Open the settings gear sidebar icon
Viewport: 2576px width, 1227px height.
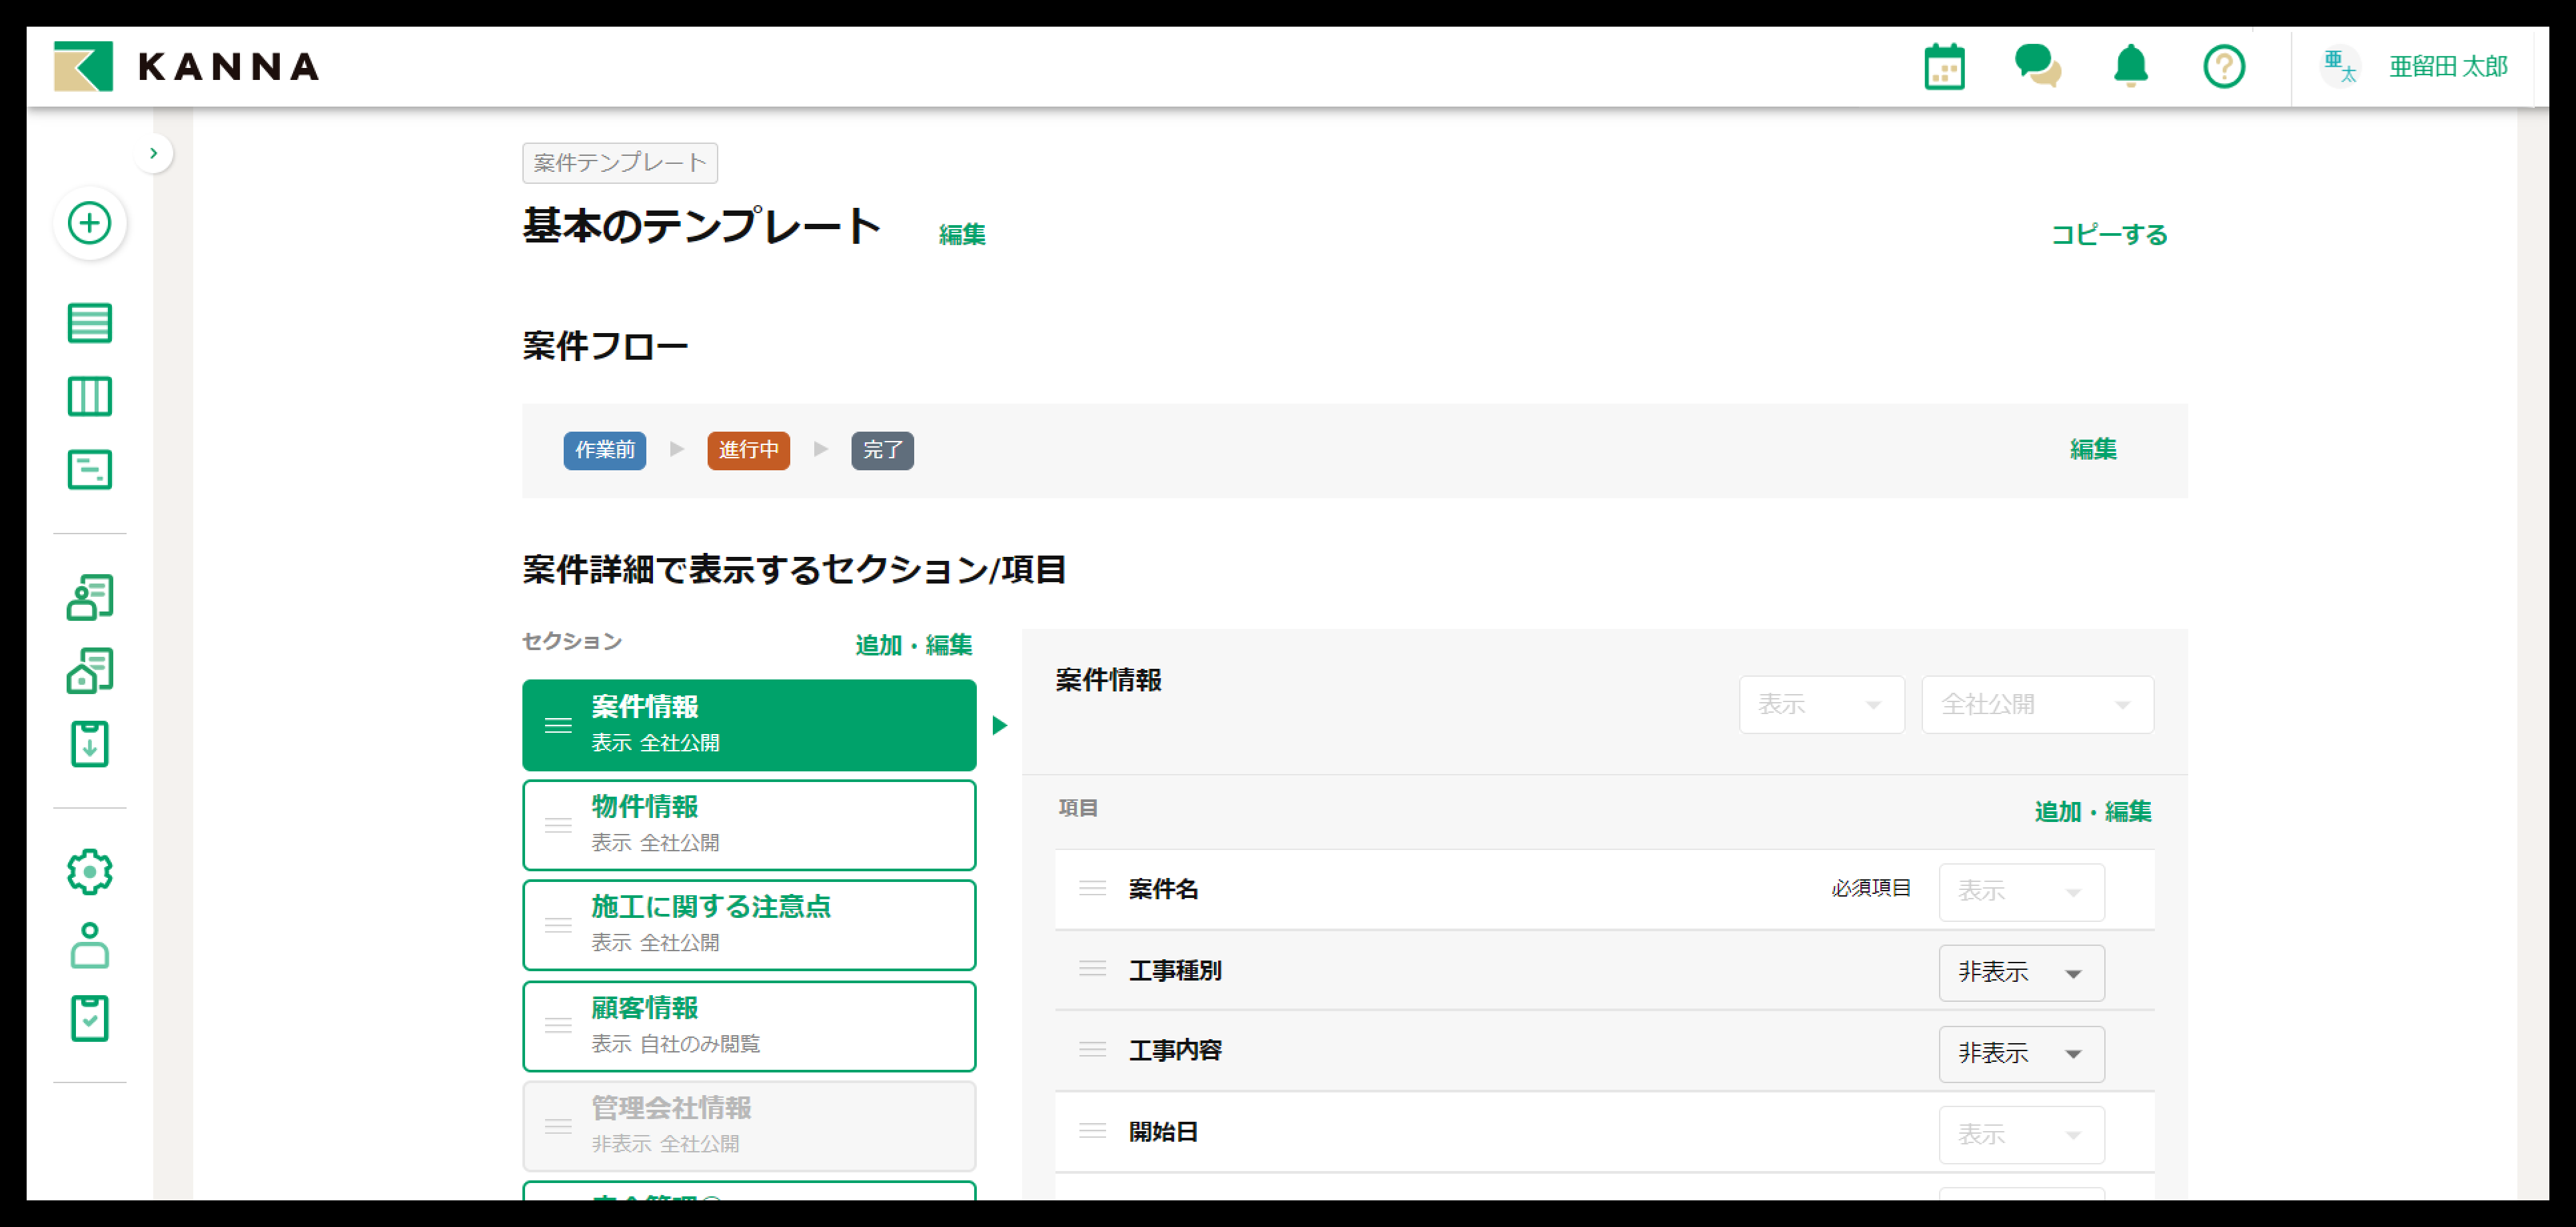pos(90,872)
